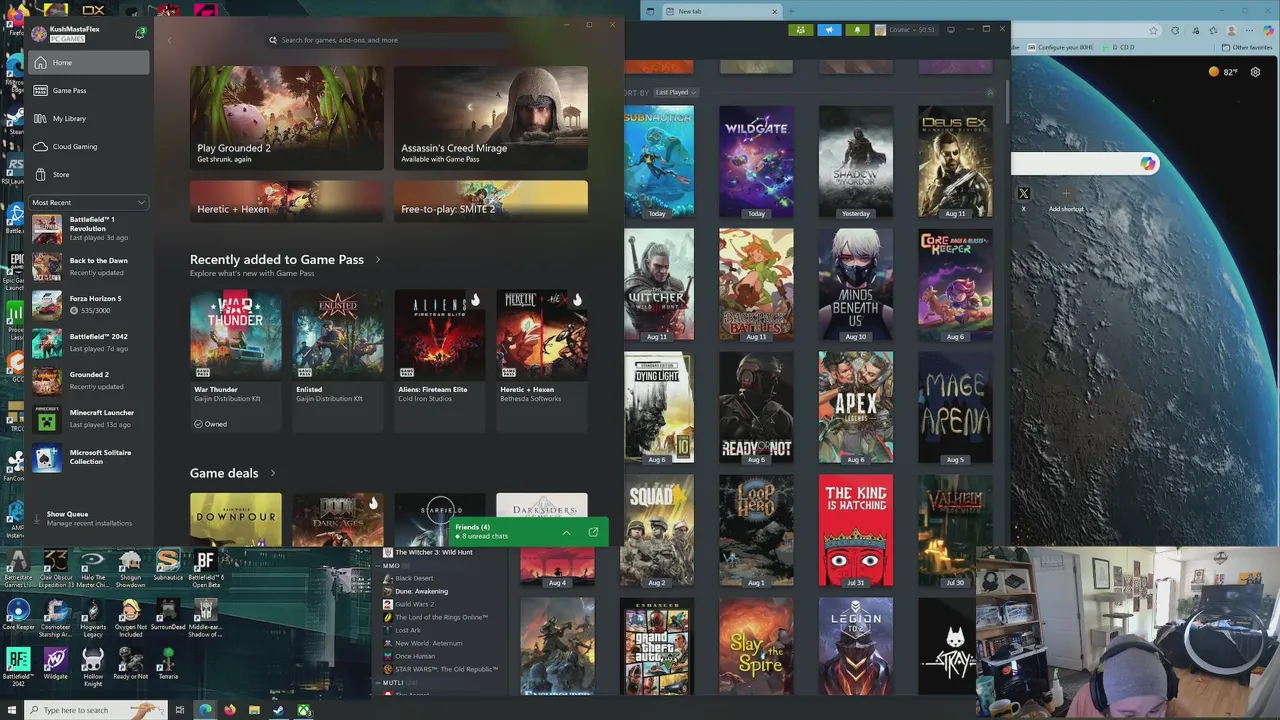Viewport: 1280px width, 720px height.
Task: Open the Free-to-play: SMITE 2 banner
Action: (490, 200)
